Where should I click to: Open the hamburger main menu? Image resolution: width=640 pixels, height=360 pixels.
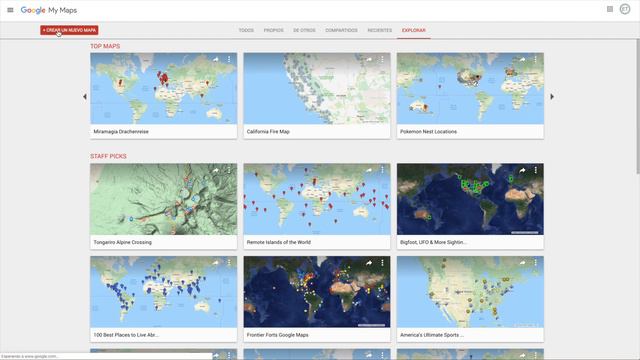coord(10,10)
